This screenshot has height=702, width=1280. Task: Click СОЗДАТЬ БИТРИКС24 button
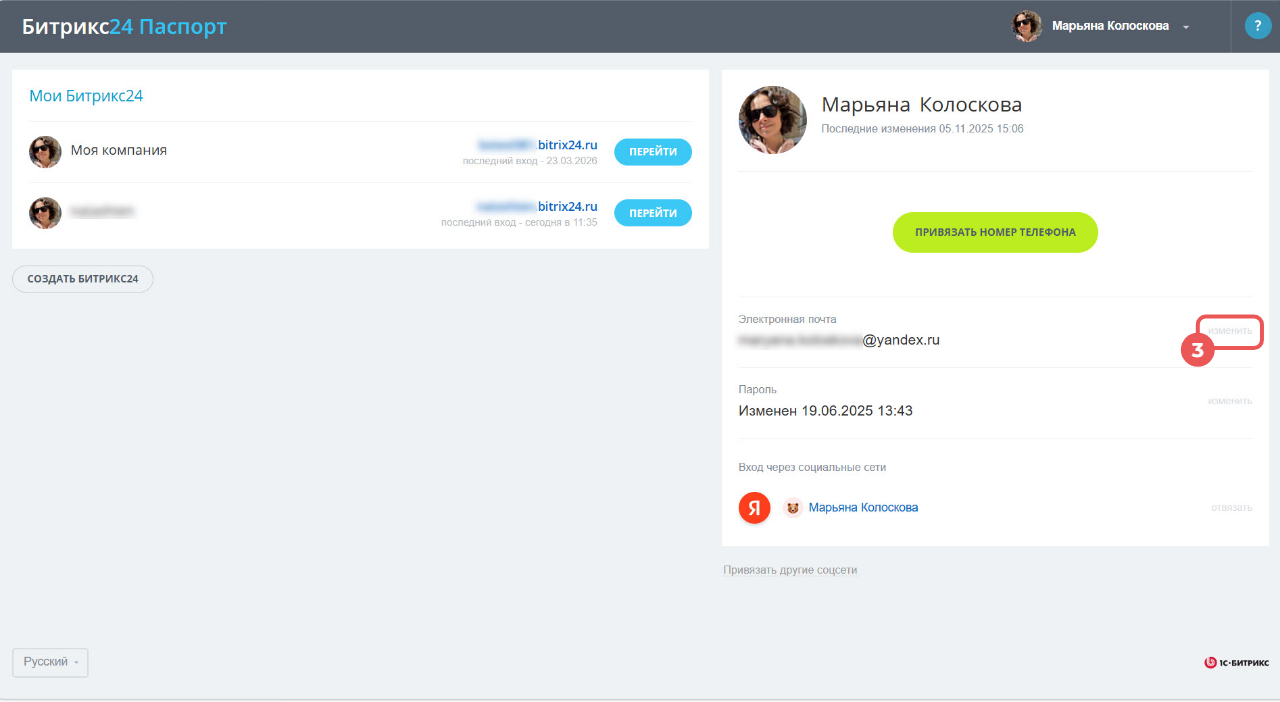tap(82, 279)
